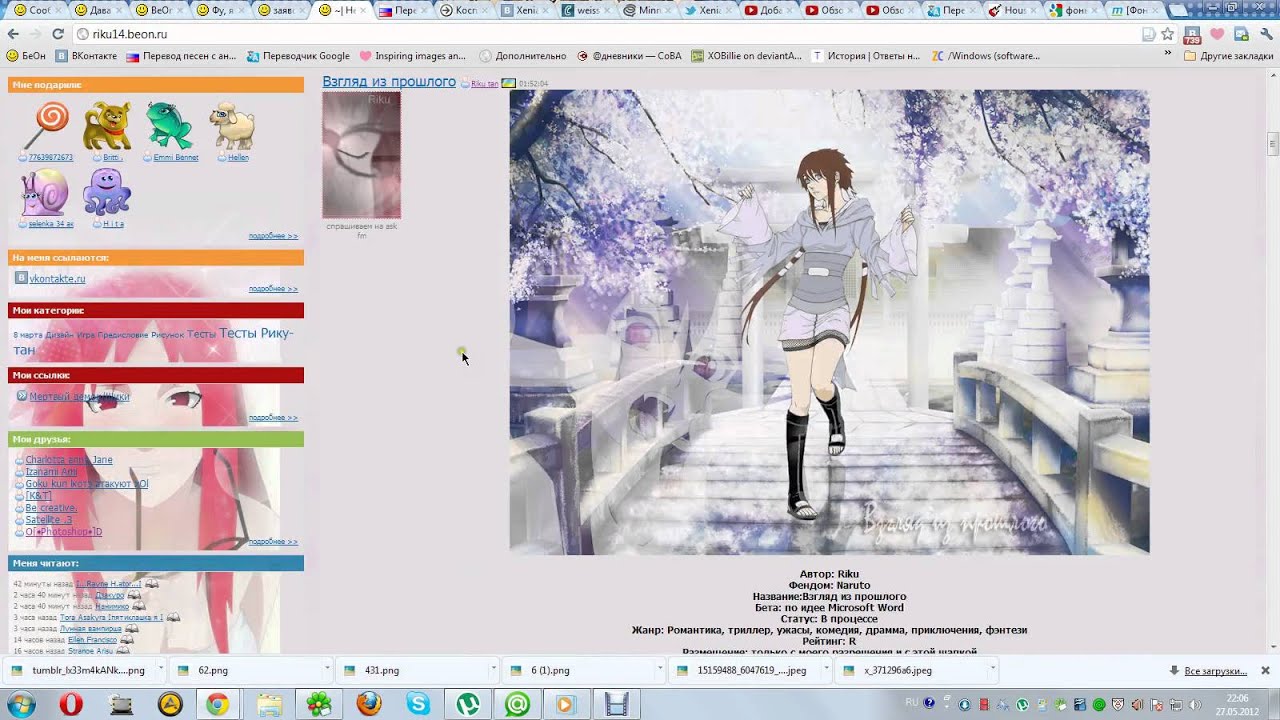The image size is (1280, 720).
Task: Open the 15159488 jpeg download item
Action: click(x=743, y=670)
